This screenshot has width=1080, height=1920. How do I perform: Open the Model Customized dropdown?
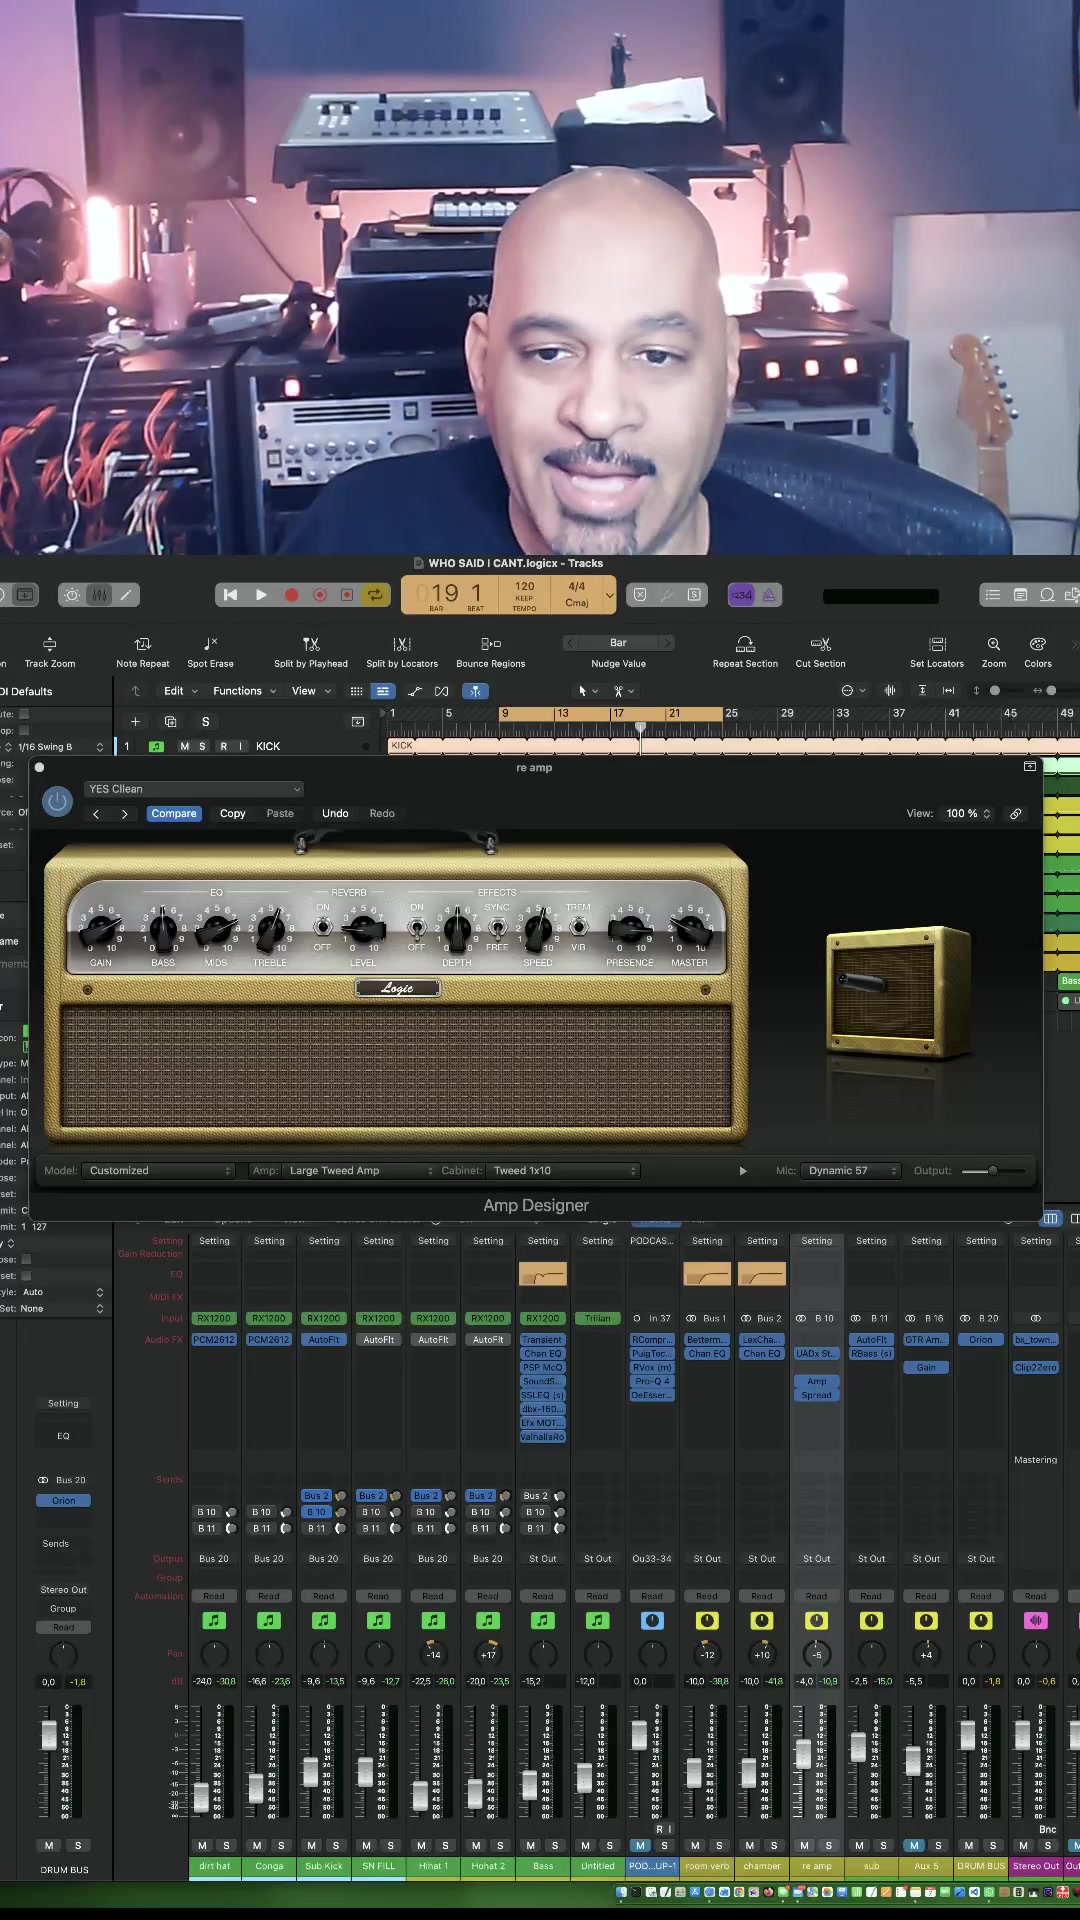click(x=160, y=1171)
